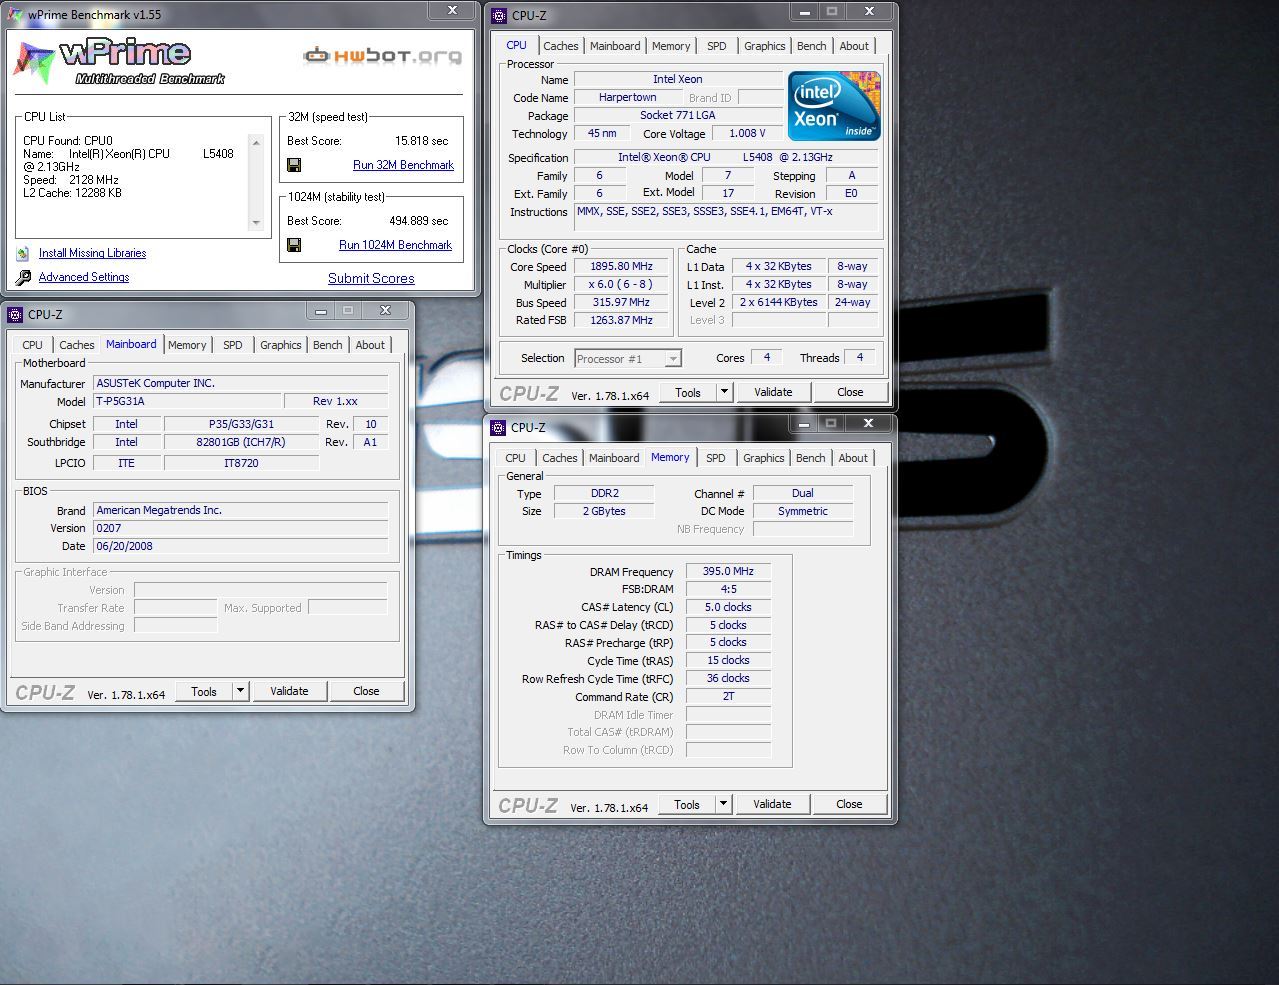Image resolution: width=1279 pixels, height=985 pixels.
Task: Open Caches tab in Mainboard window
Action: tap(76, 345)
